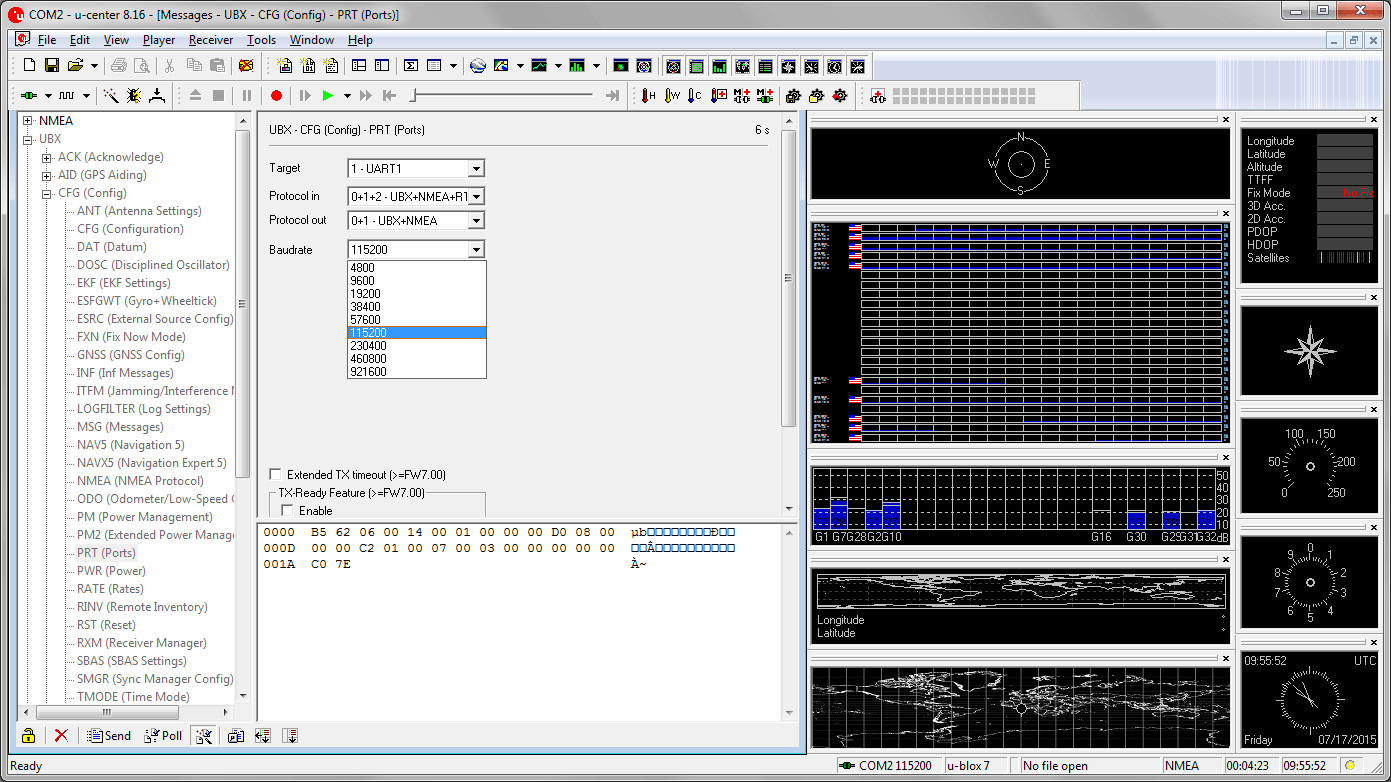Click the Hotstart thermometer H icon
1391x782 pixels.
[649, 95]
